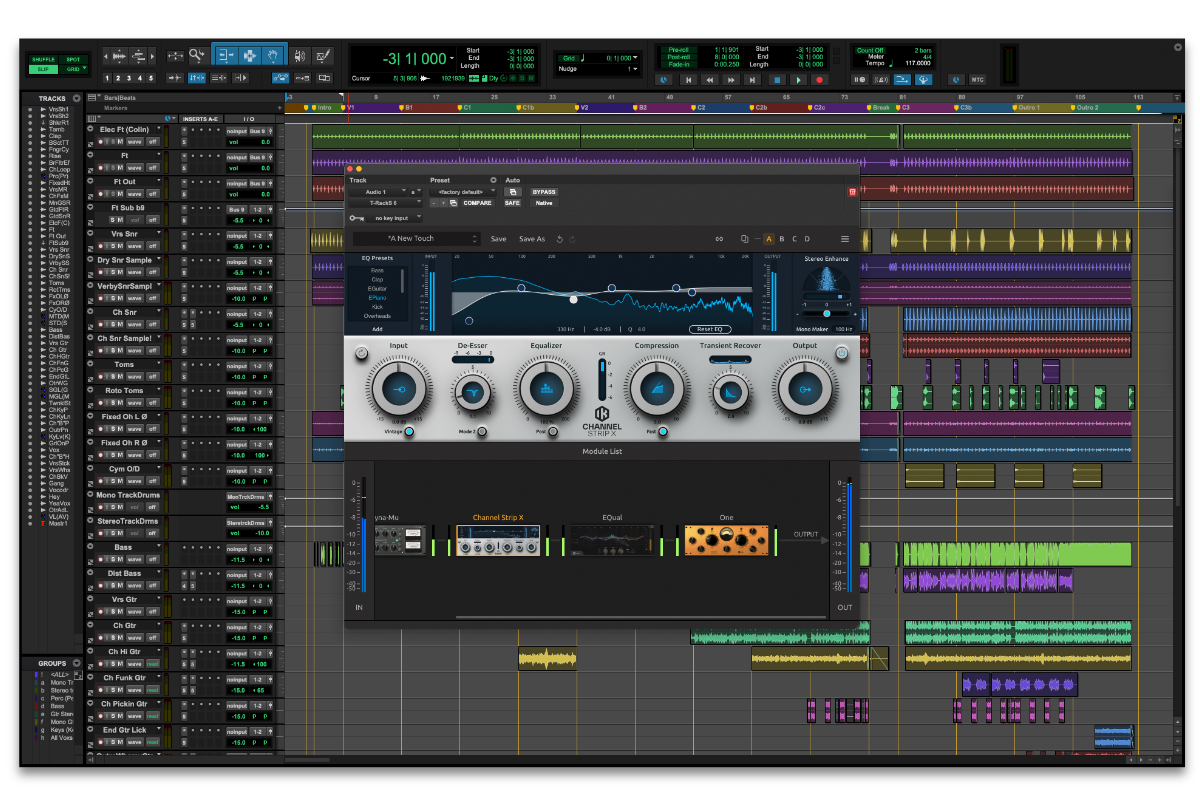Select the EQual module thumbnail
Image resolution: width=1200 pixels, height=800 pixels.
[613, 541]
